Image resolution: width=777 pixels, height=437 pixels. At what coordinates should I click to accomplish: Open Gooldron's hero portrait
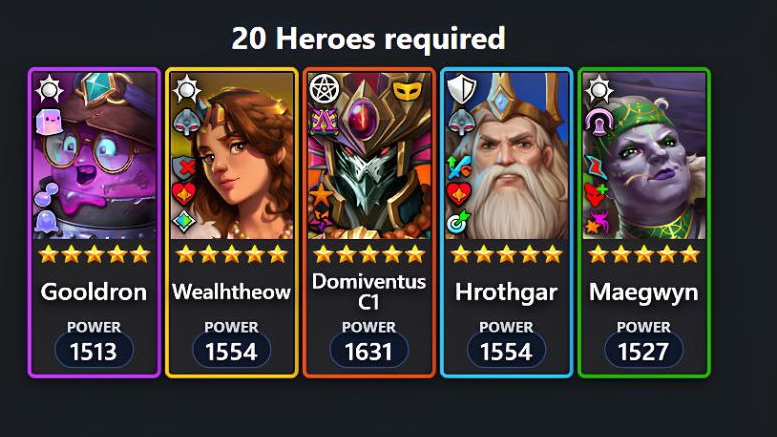94,155
